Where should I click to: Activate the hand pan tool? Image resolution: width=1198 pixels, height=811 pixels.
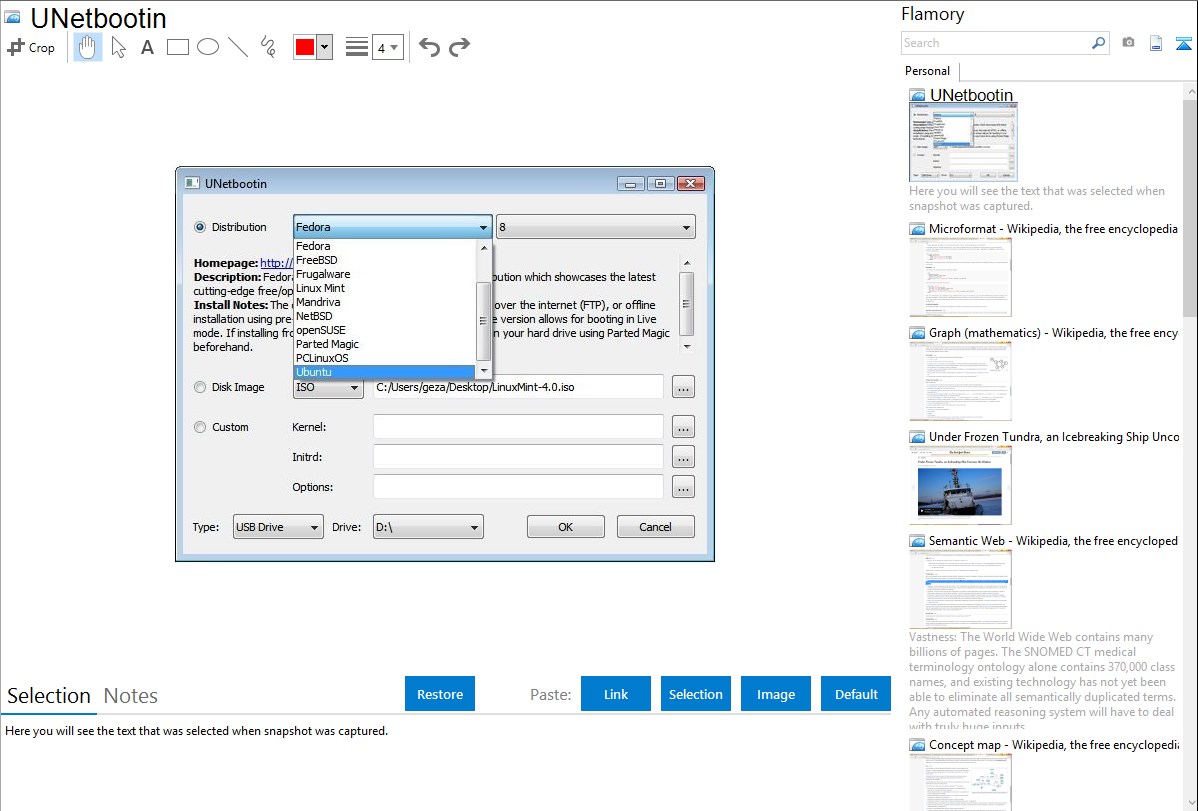[87, 47]
